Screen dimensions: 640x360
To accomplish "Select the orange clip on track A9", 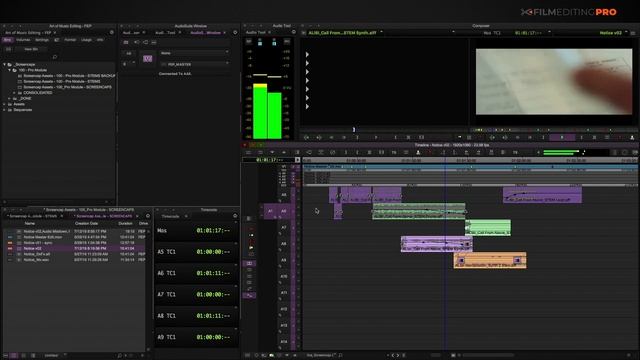I will coord(490,260).
